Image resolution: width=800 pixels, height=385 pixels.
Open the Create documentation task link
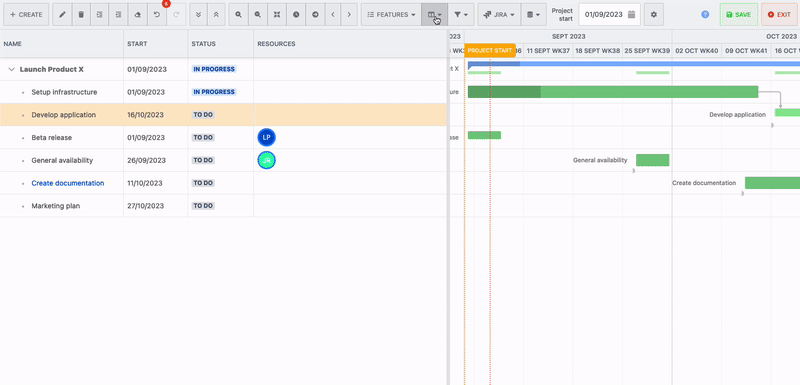point(68,183)
